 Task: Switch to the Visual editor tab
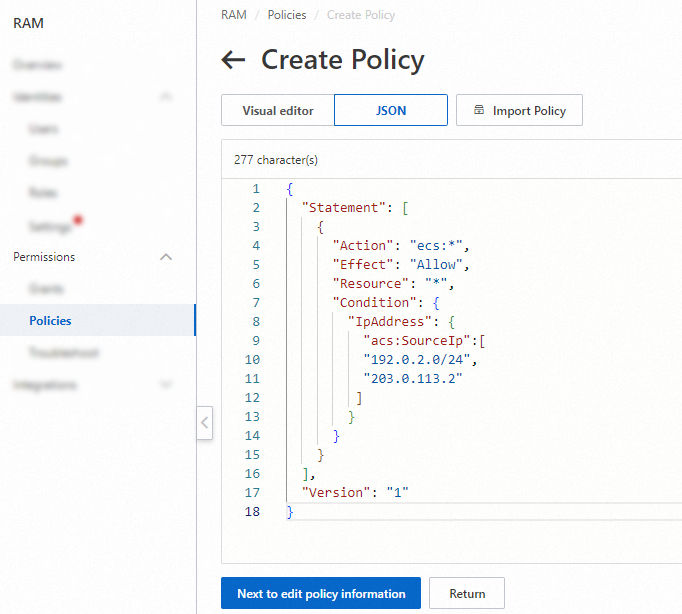pyautogui.click(x=278, y=110)
